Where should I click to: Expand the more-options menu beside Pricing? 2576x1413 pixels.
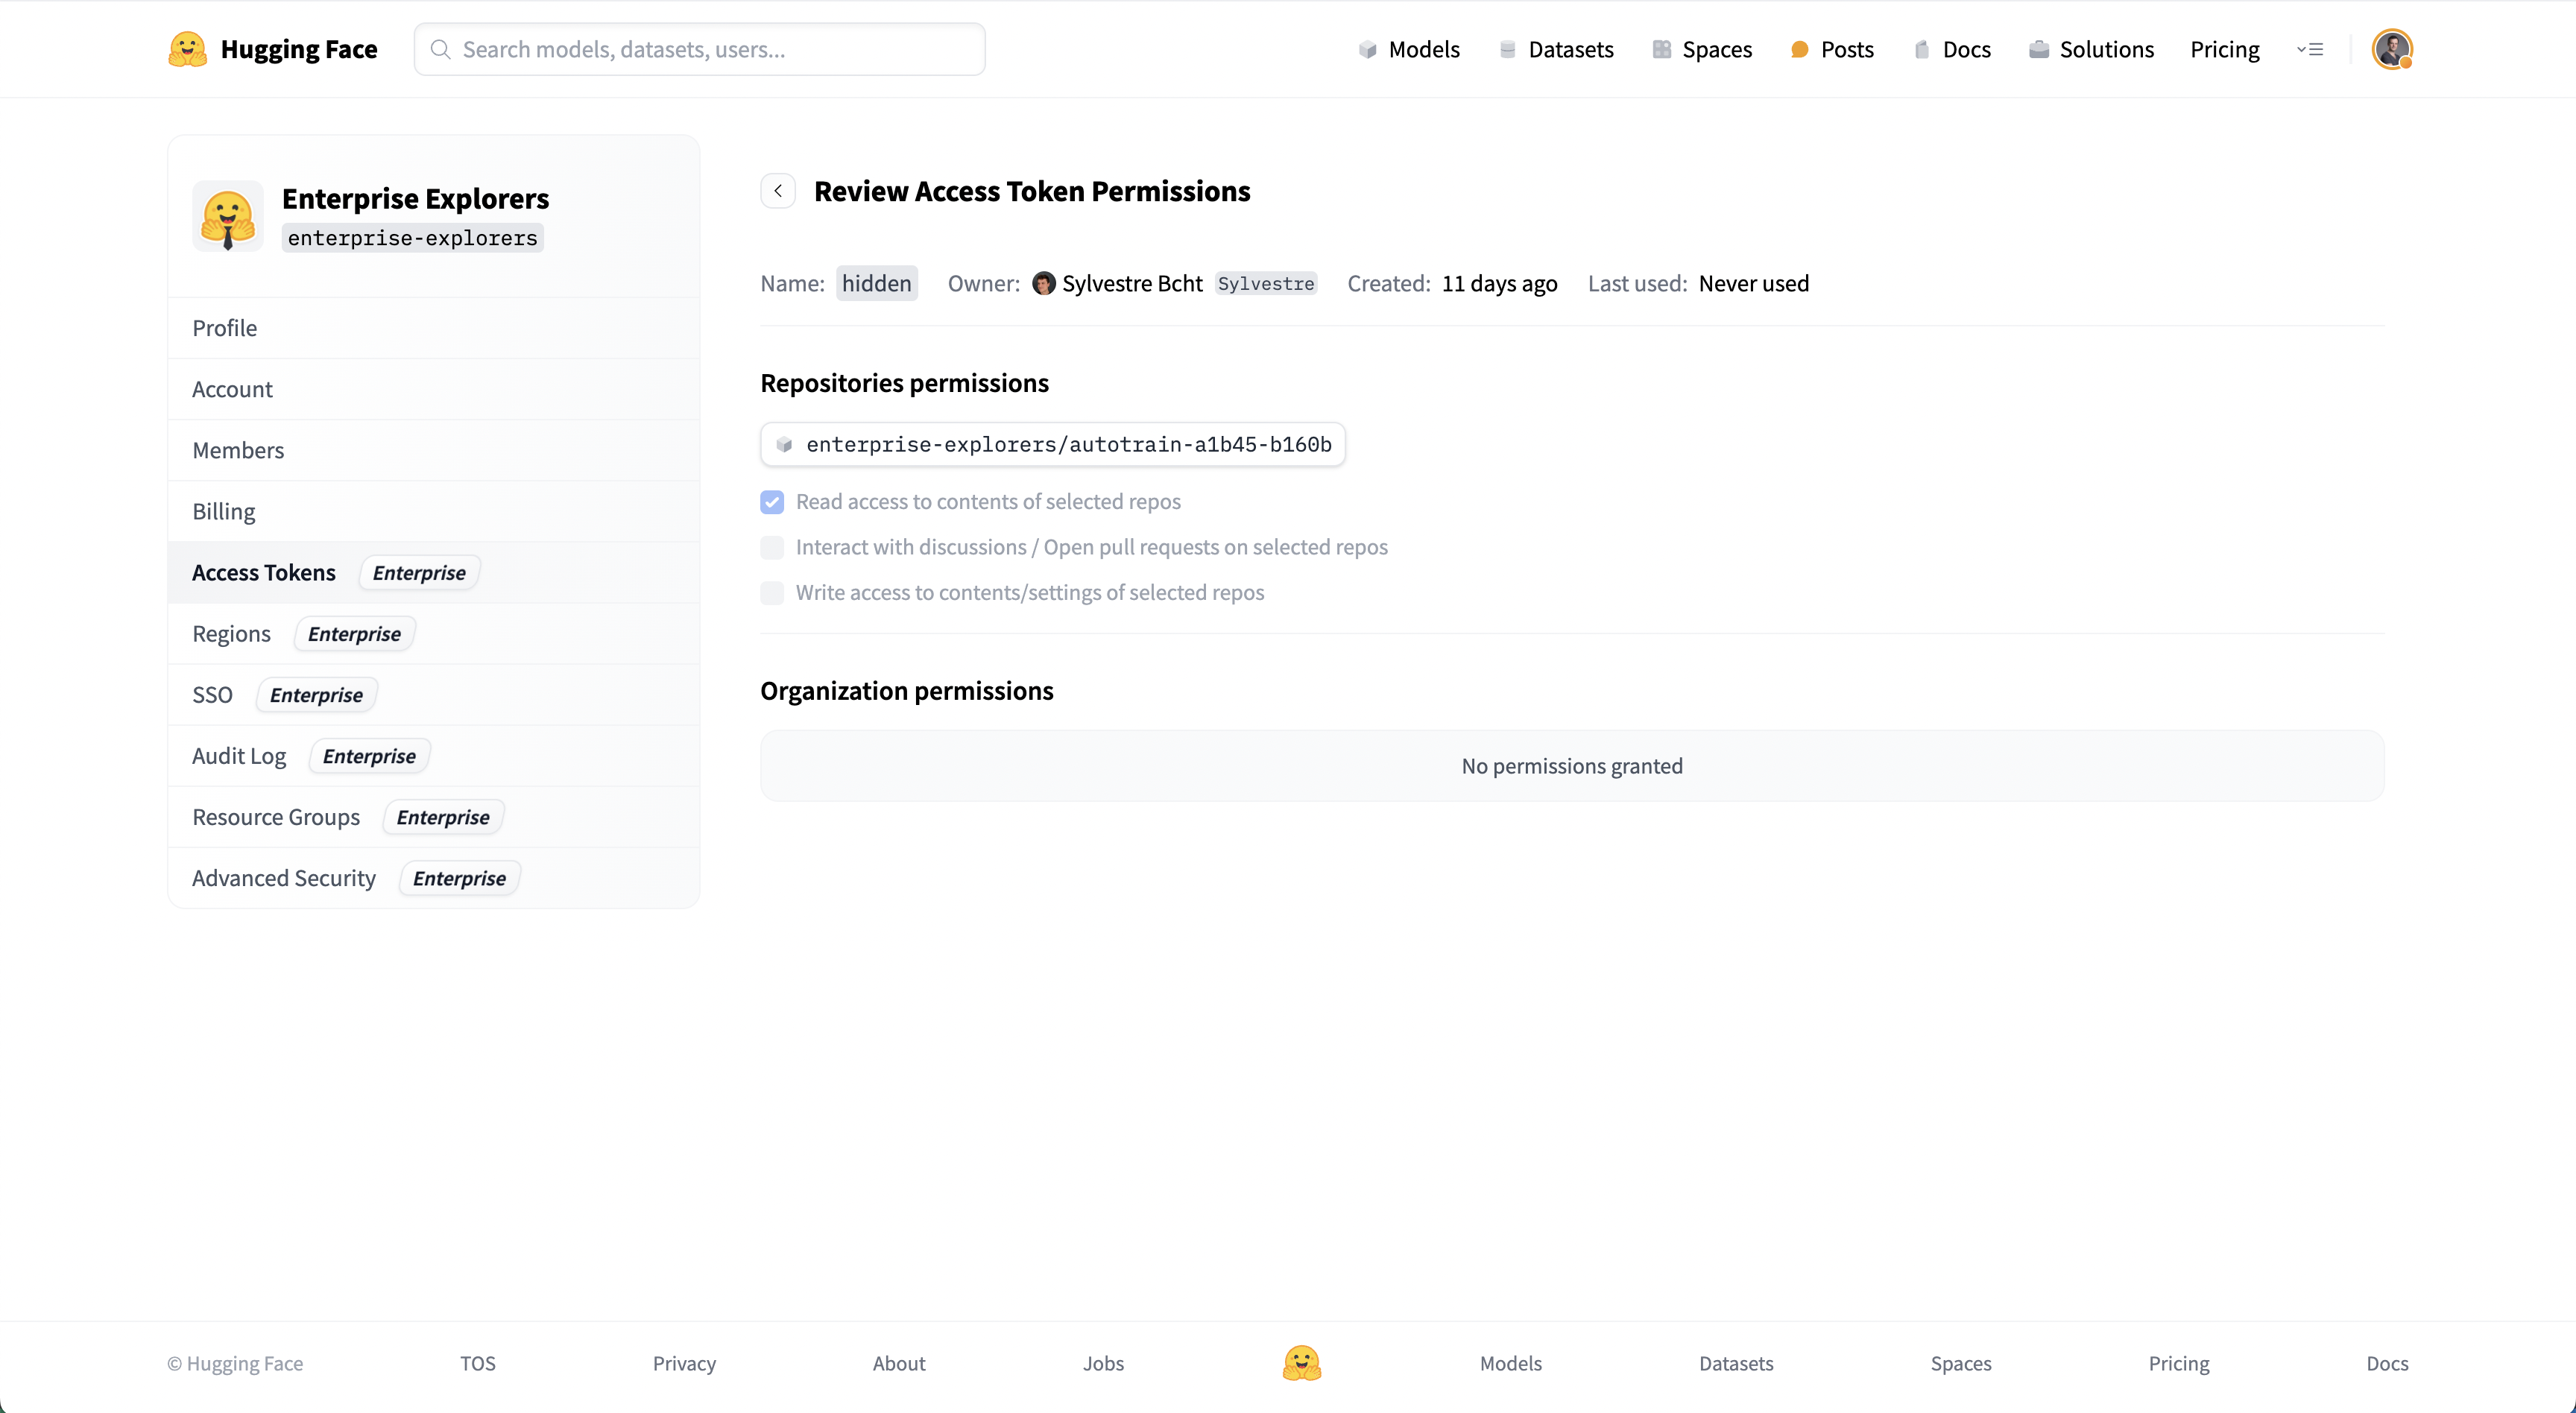(2309, 49)
